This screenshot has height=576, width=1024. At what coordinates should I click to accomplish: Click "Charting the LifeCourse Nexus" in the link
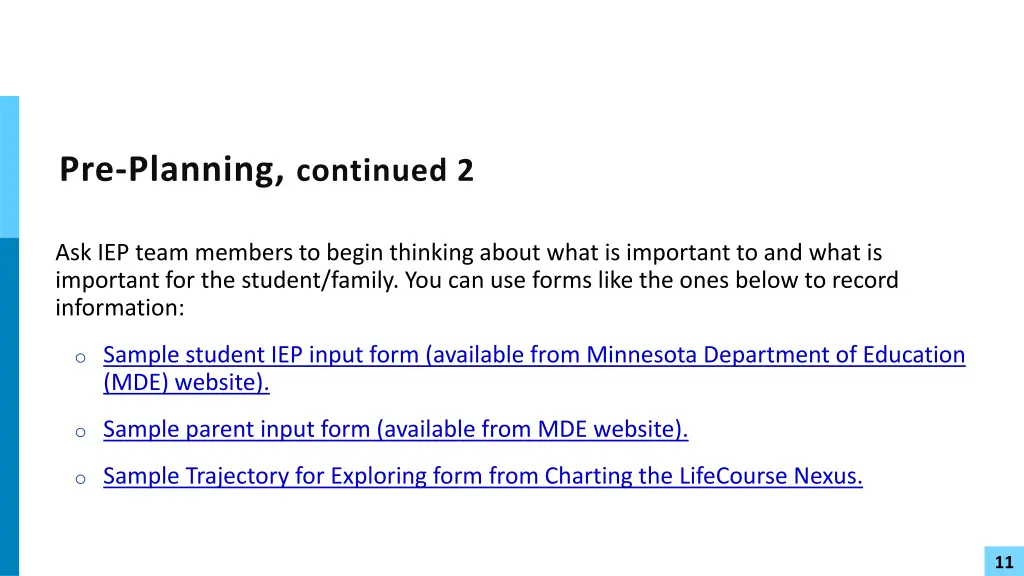click(702, 476)
